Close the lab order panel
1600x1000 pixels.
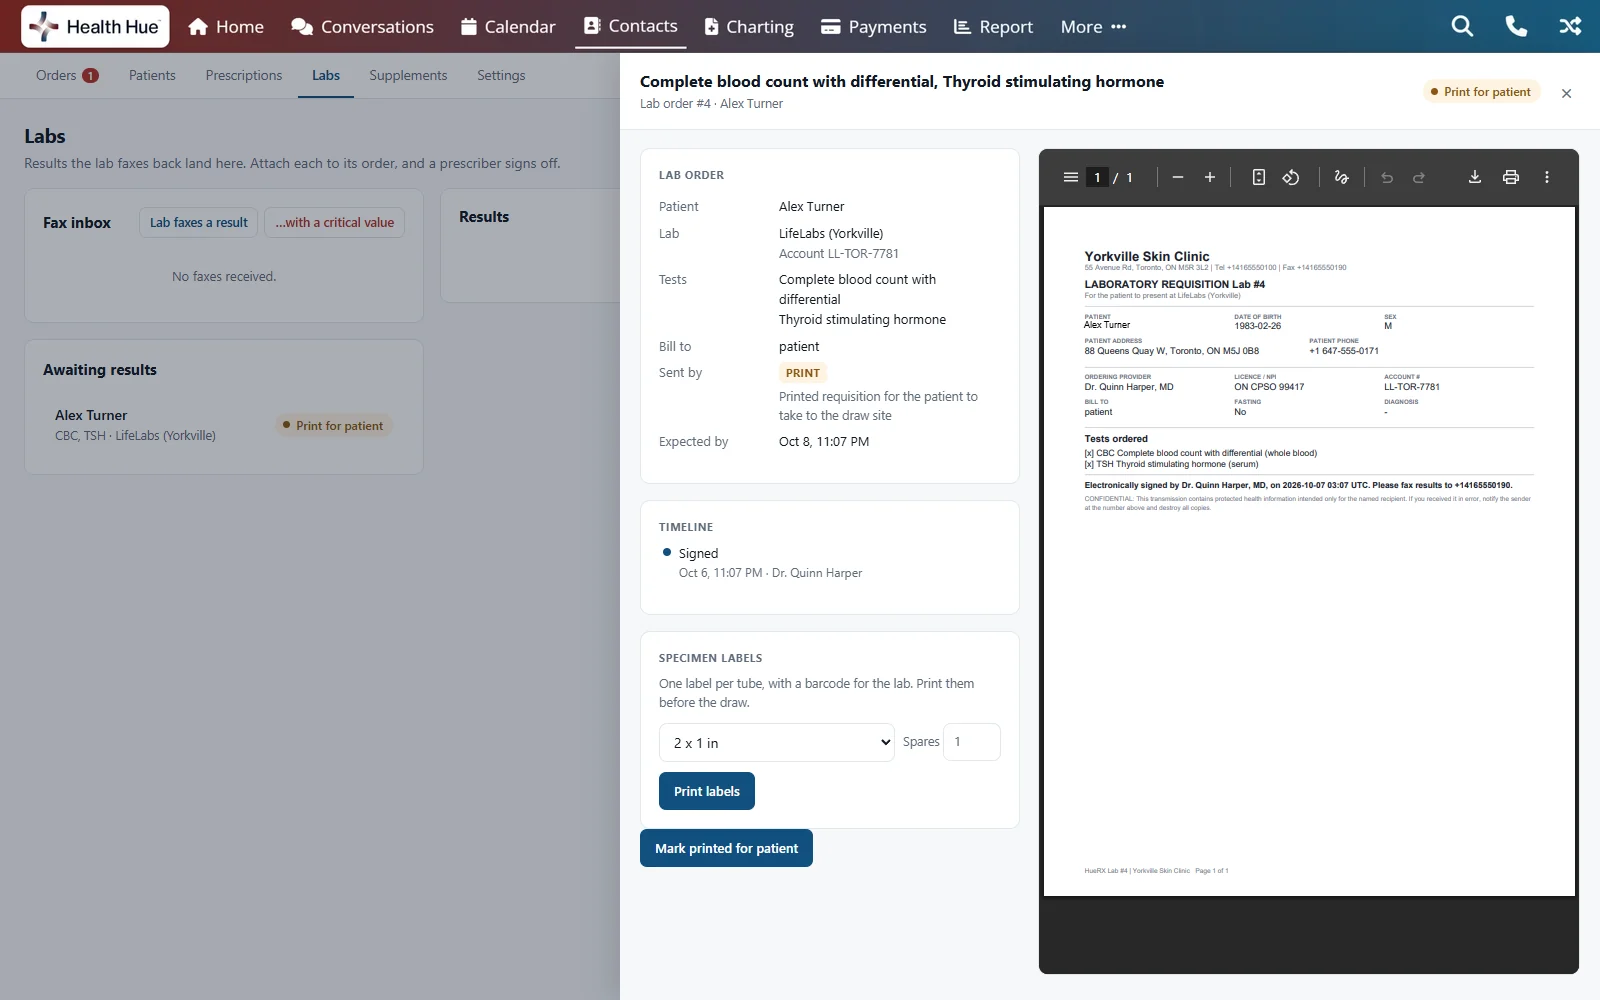[1567, 93]
